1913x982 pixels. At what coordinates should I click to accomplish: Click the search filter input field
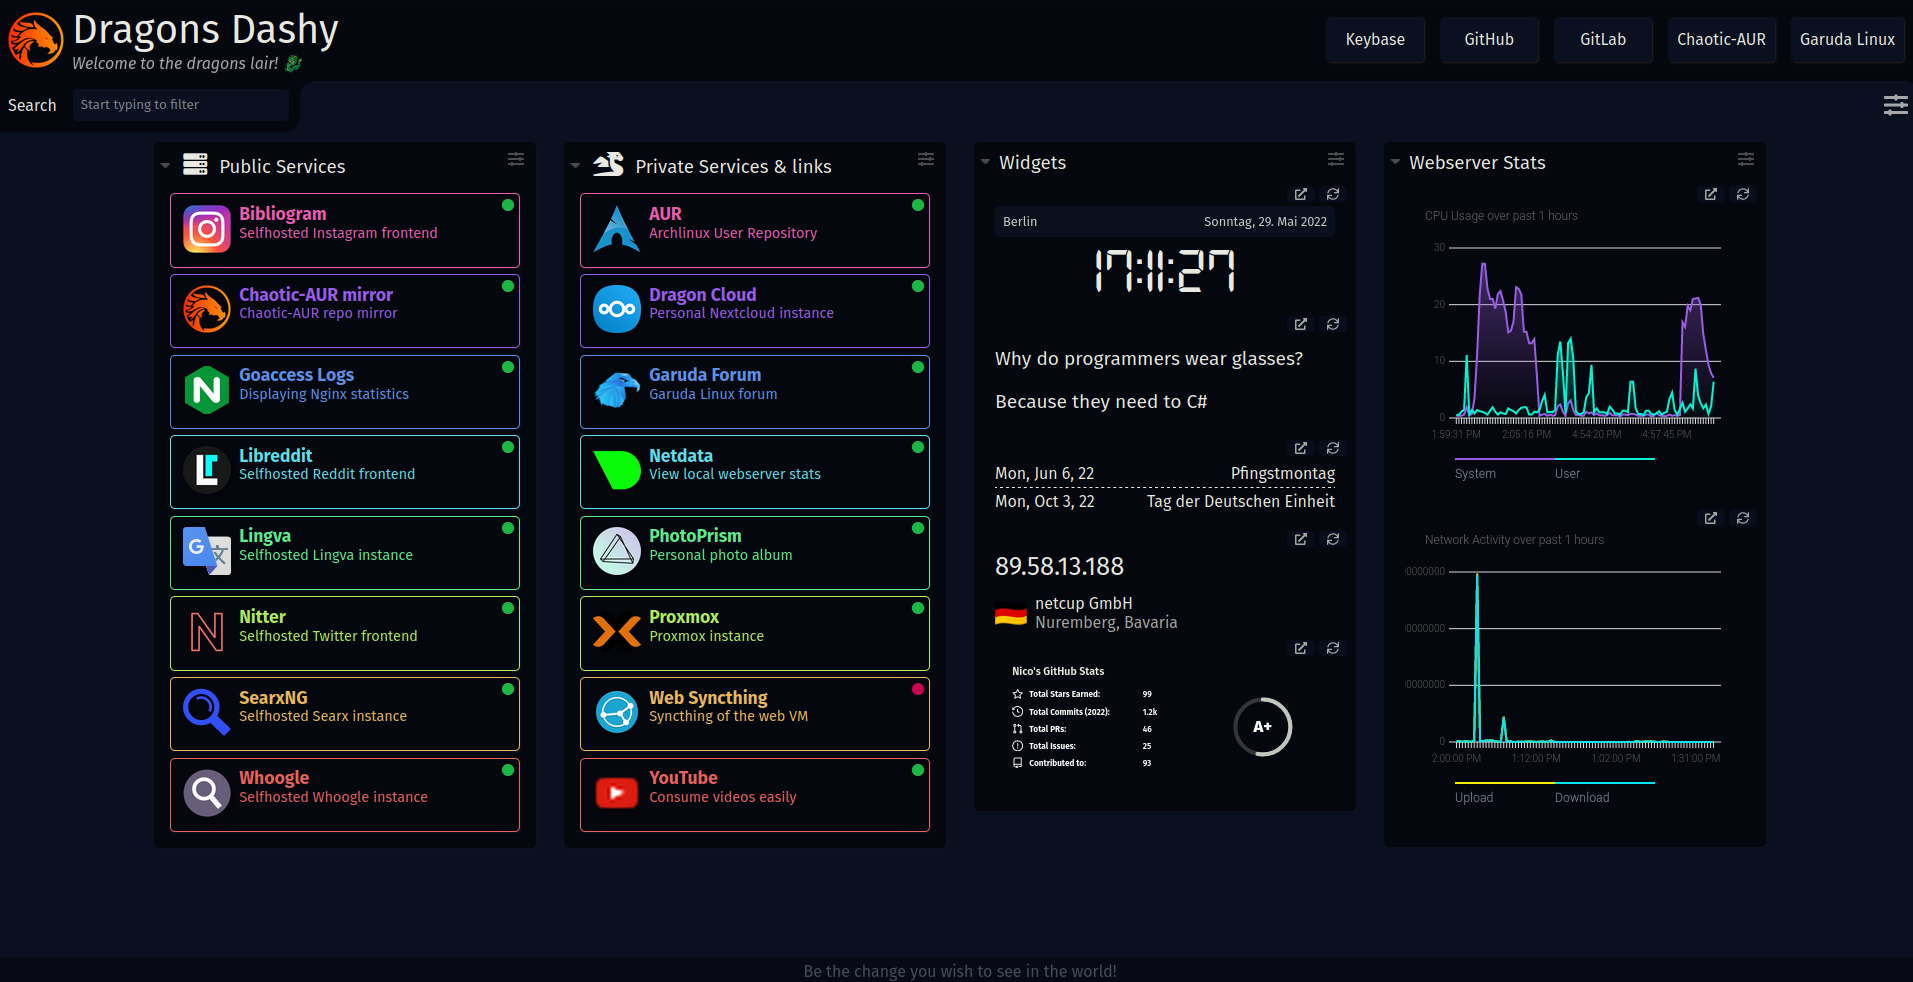point(180,105)
